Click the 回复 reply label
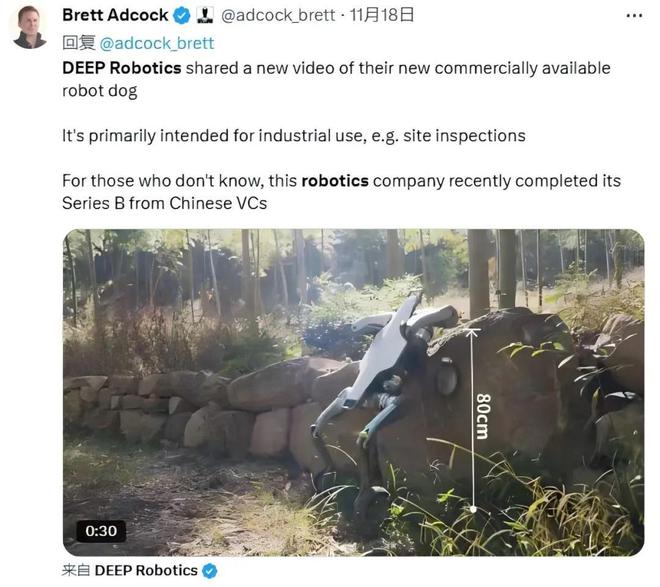Screen dimensions: 660x587 pos(79,43)
